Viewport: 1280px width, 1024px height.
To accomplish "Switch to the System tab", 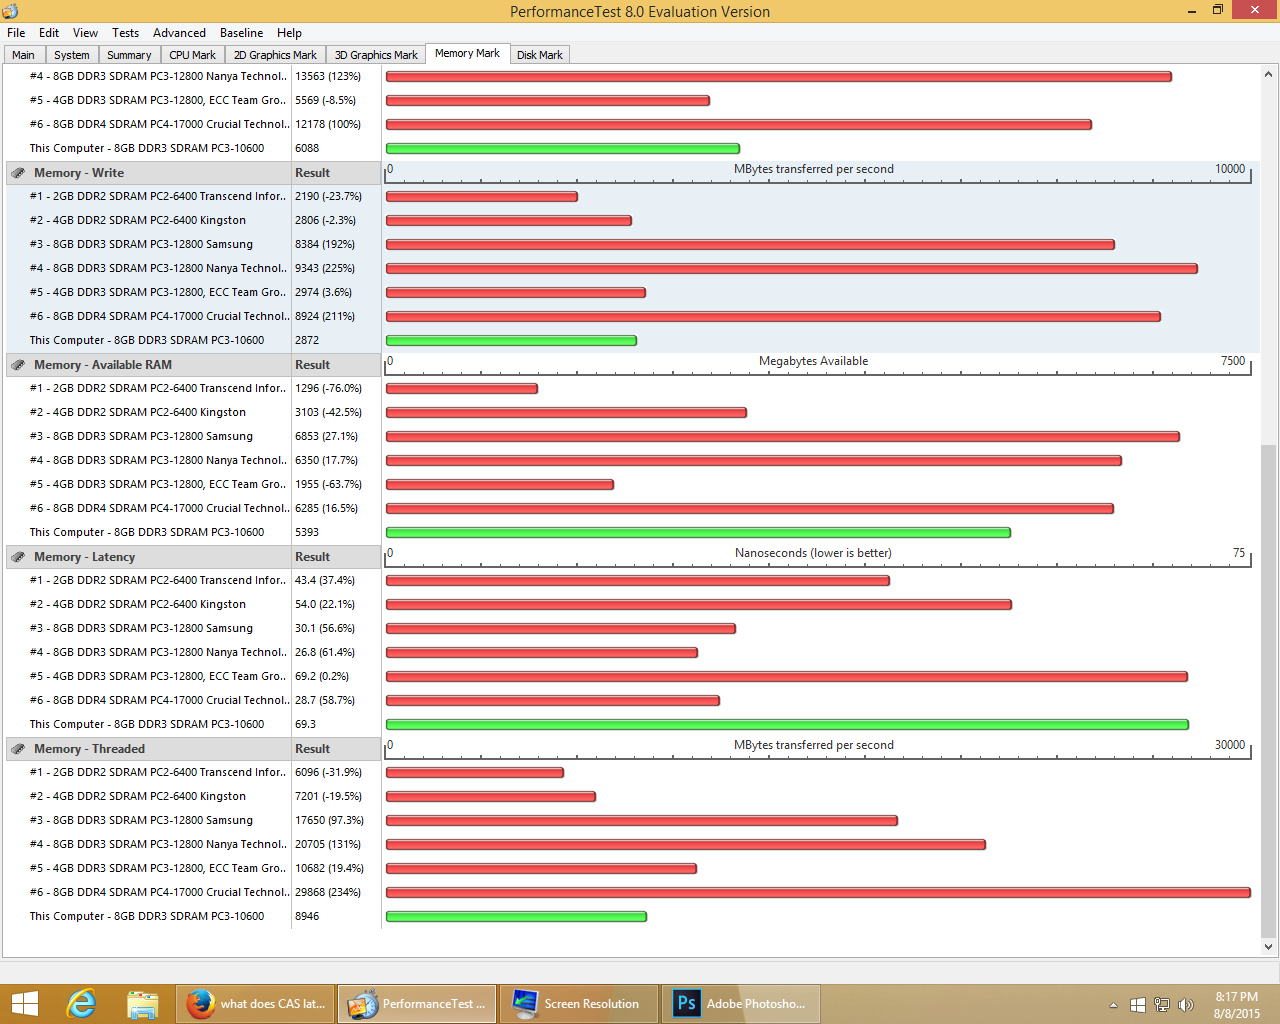I will [x=72, y=55].
